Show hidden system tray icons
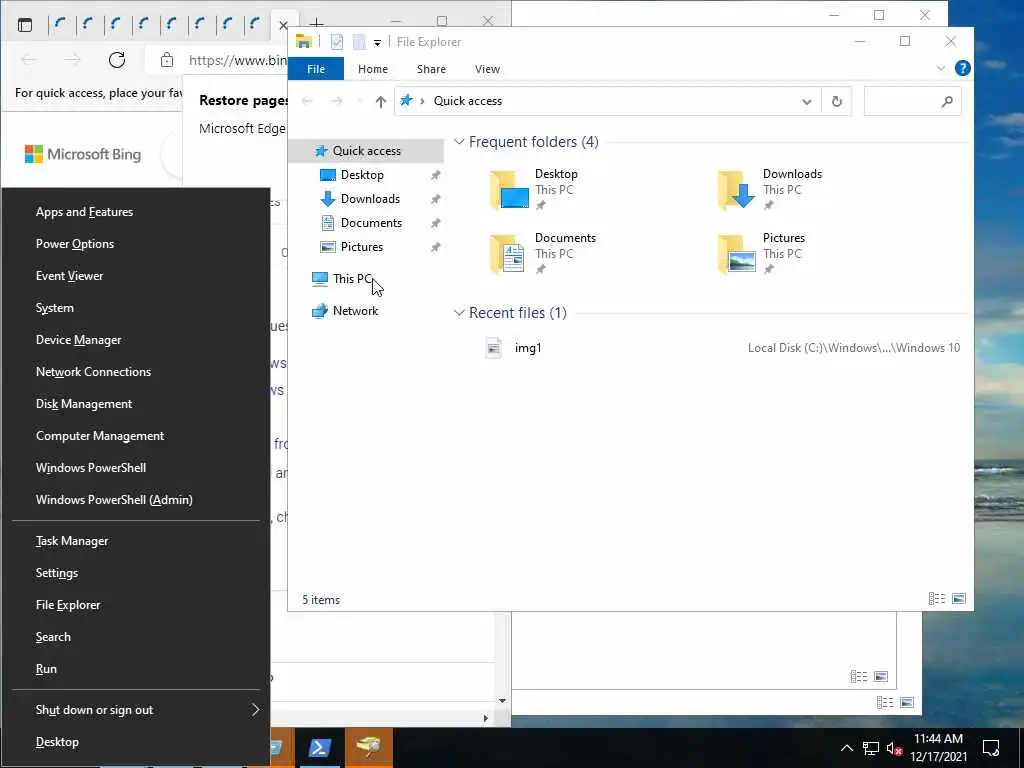This screenshot has width=1024, height=768. point(846,748)
